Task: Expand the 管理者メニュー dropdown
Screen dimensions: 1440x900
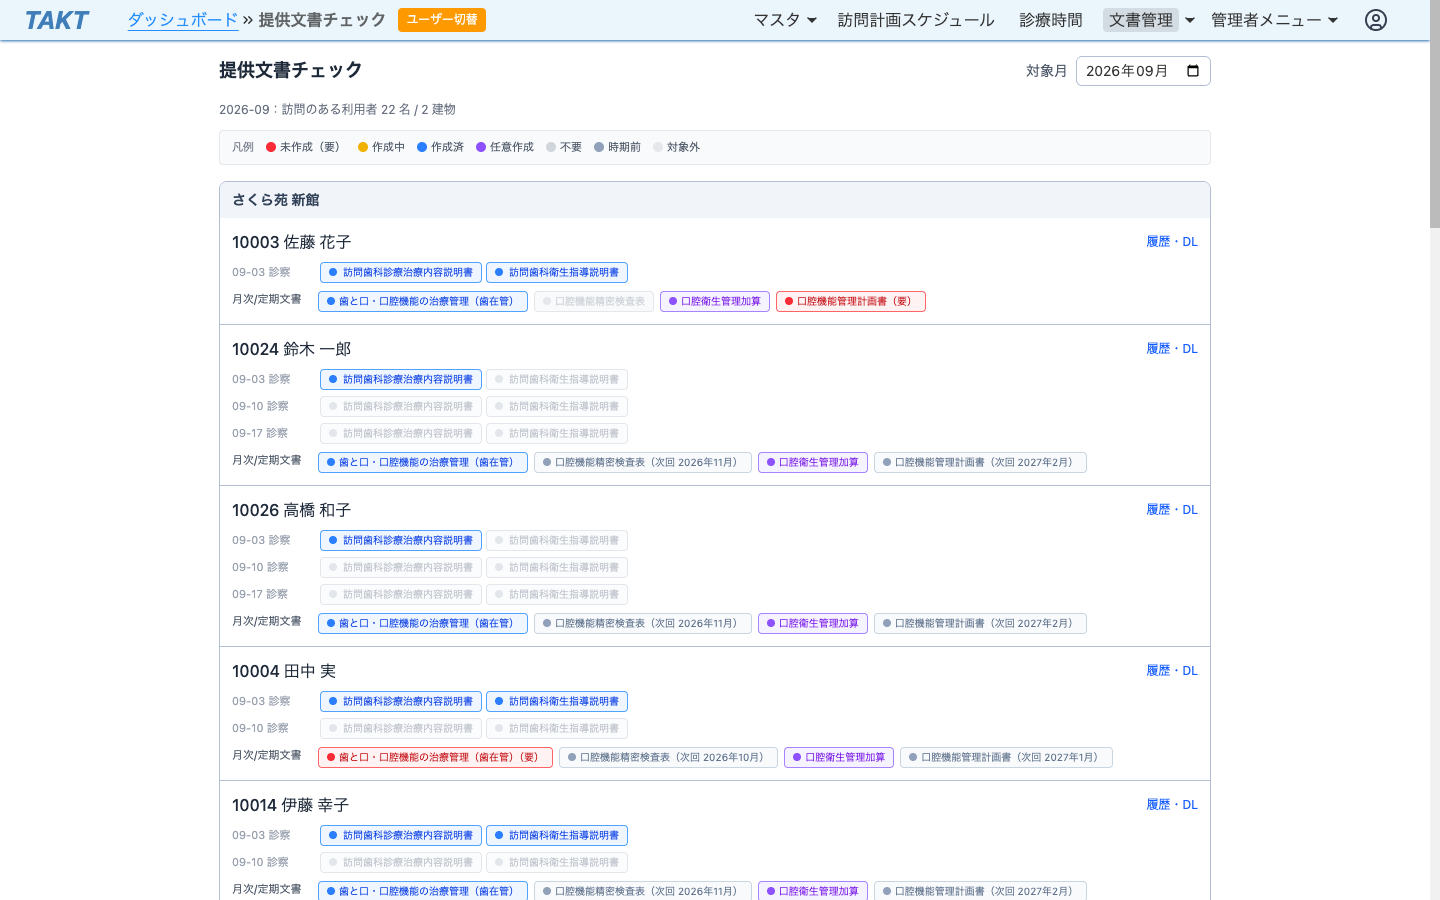Action: coord(1275,20)
